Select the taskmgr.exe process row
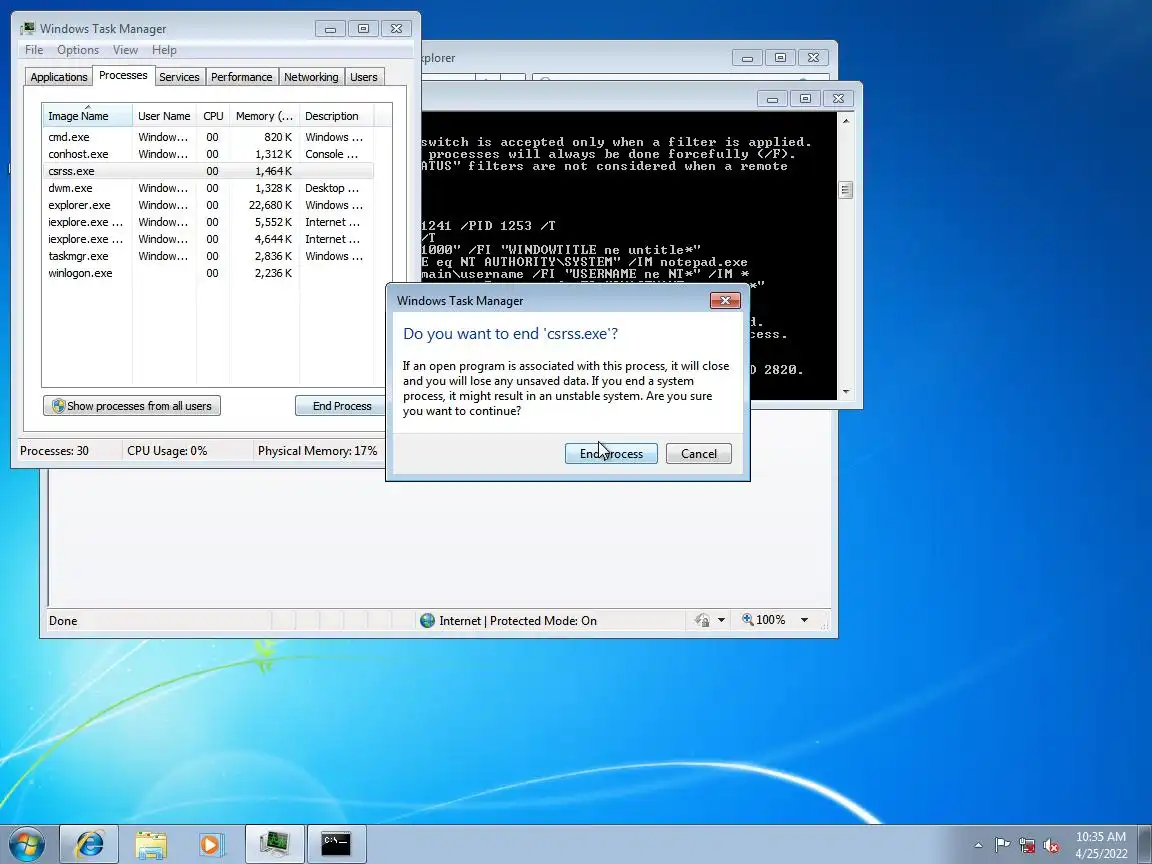Image resolution: width=1152 pixels, height=864 pixels. tap(208, 255)
